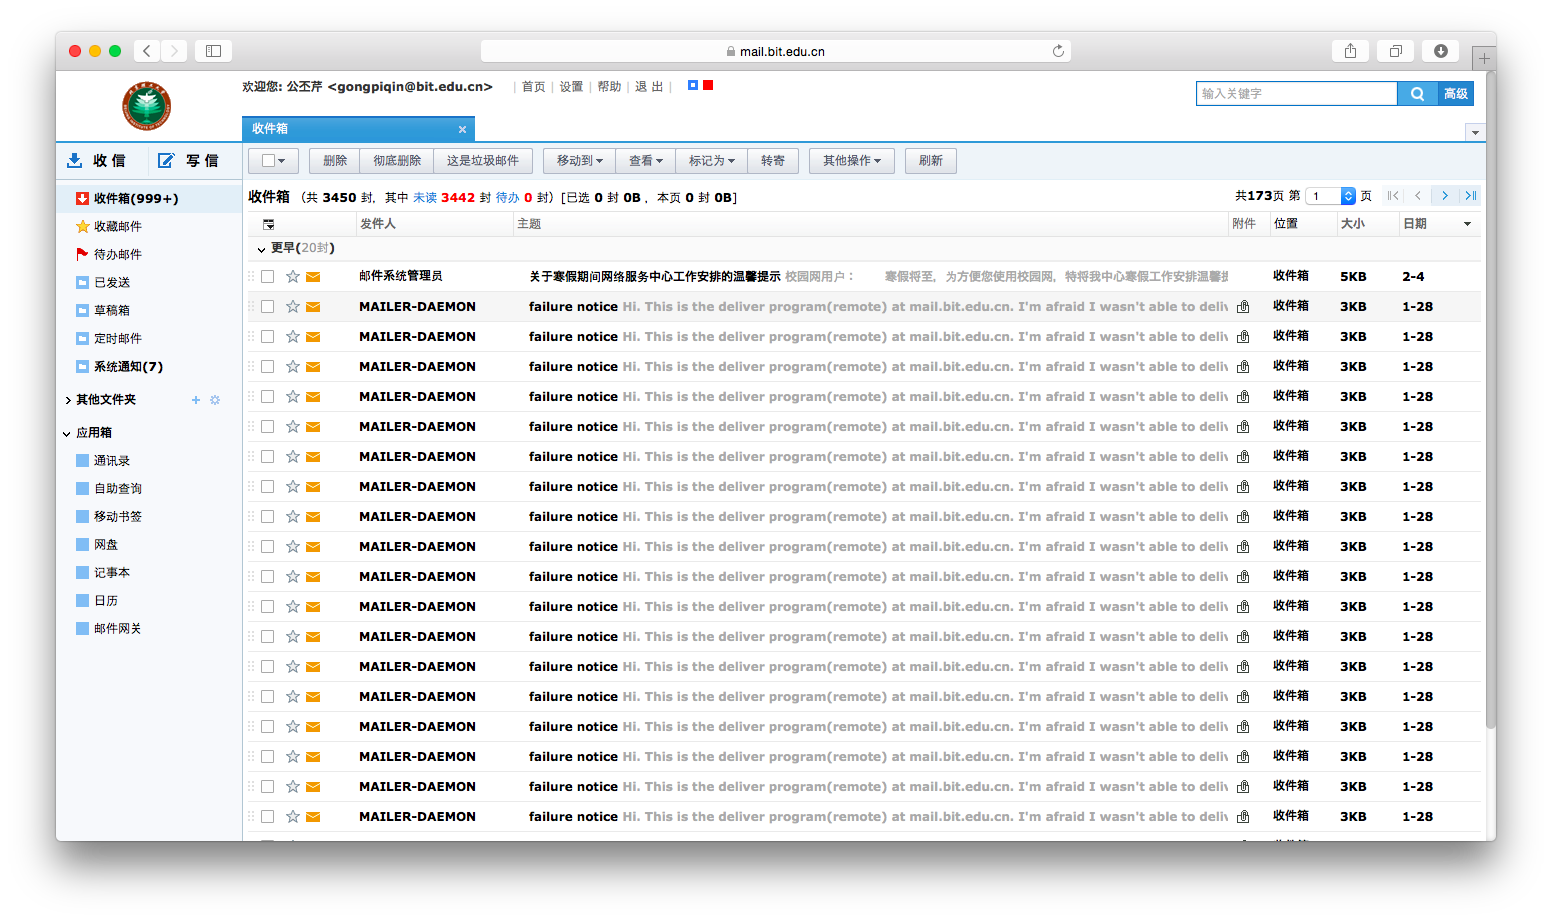The width and height of the screenshot is (1552, 921).
Task: Open the page number selector
Action: [x=1331, y=196]
